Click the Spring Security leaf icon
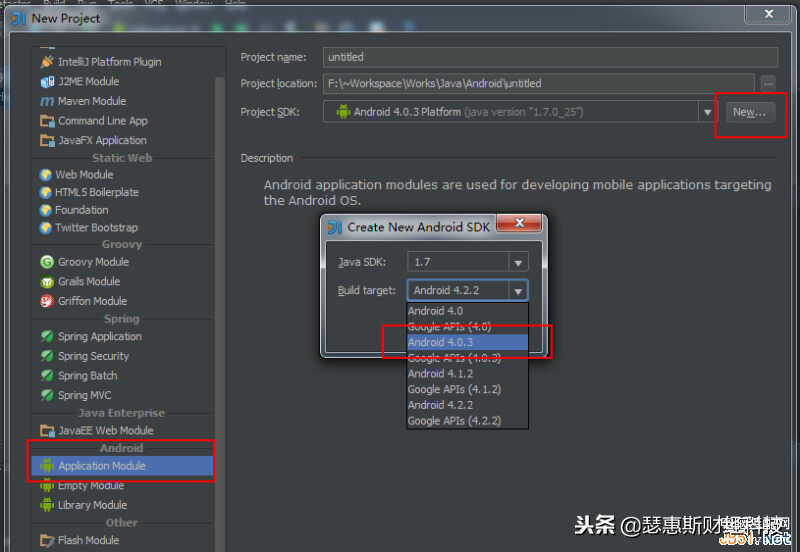 click(x=47, y=356)
